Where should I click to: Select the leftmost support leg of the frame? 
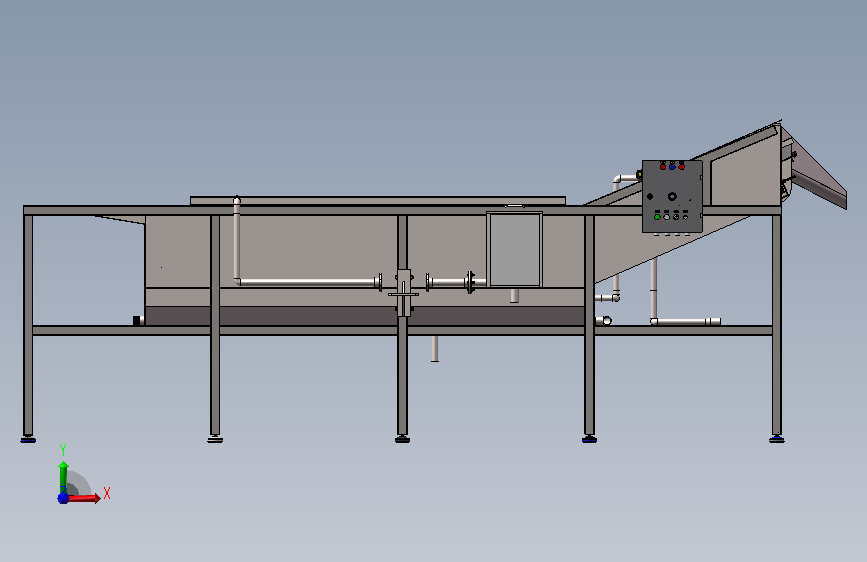[28, 325]
